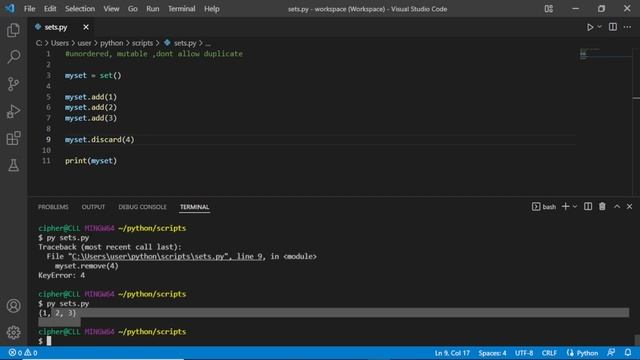Open the Terminal menu
The height and width of the screenshot is (360, 640).
click(182, 9)
